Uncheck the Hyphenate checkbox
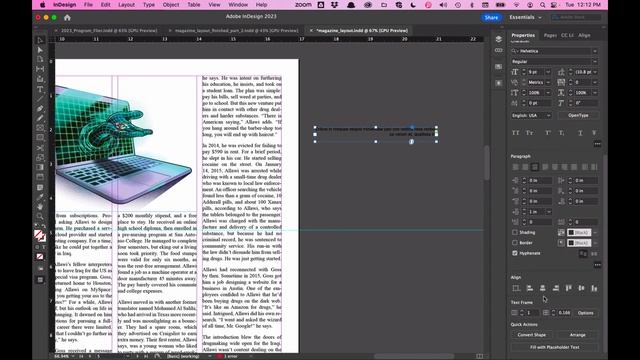640x360 pixels. pyautogui.click(x=515, y=253)
